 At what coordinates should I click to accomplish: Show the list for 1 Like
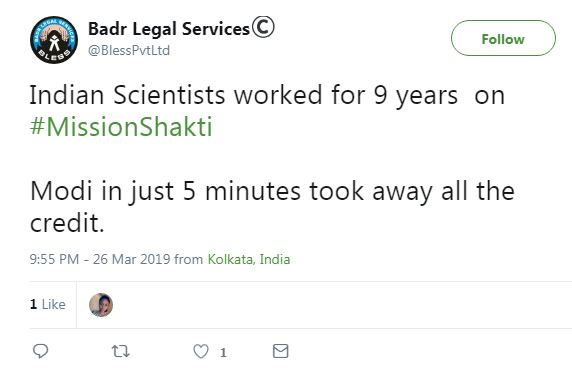(48, 304)
